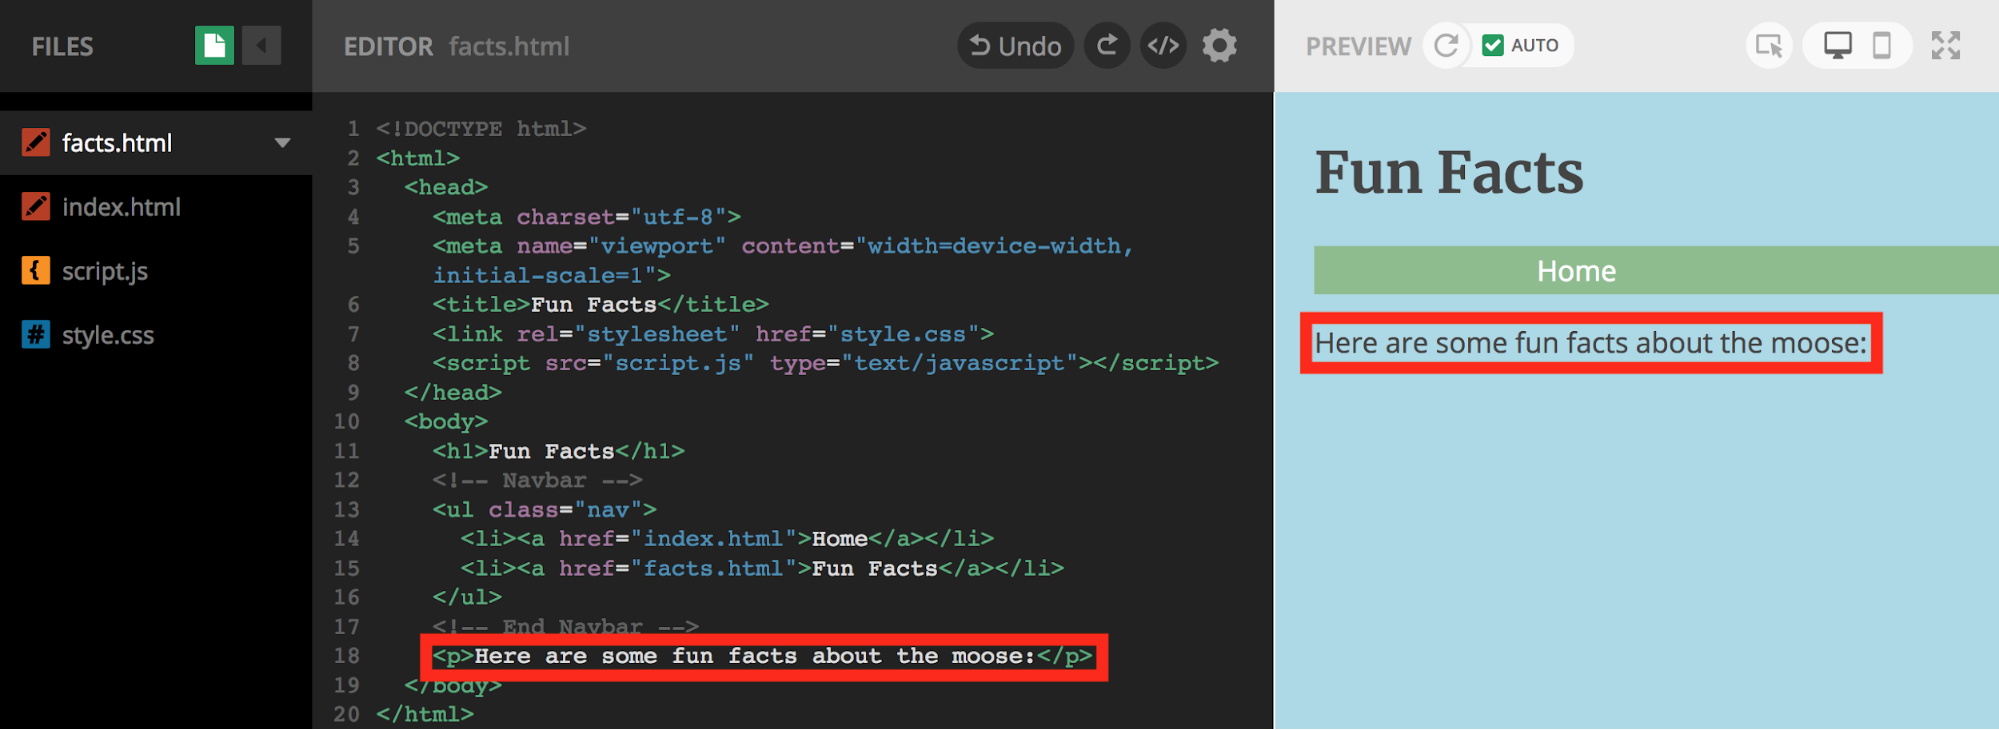The image size is (1999, 730).
Task: Click the inspect element cursor icon
Action: pyautogui.click(x=1769, y=46)
